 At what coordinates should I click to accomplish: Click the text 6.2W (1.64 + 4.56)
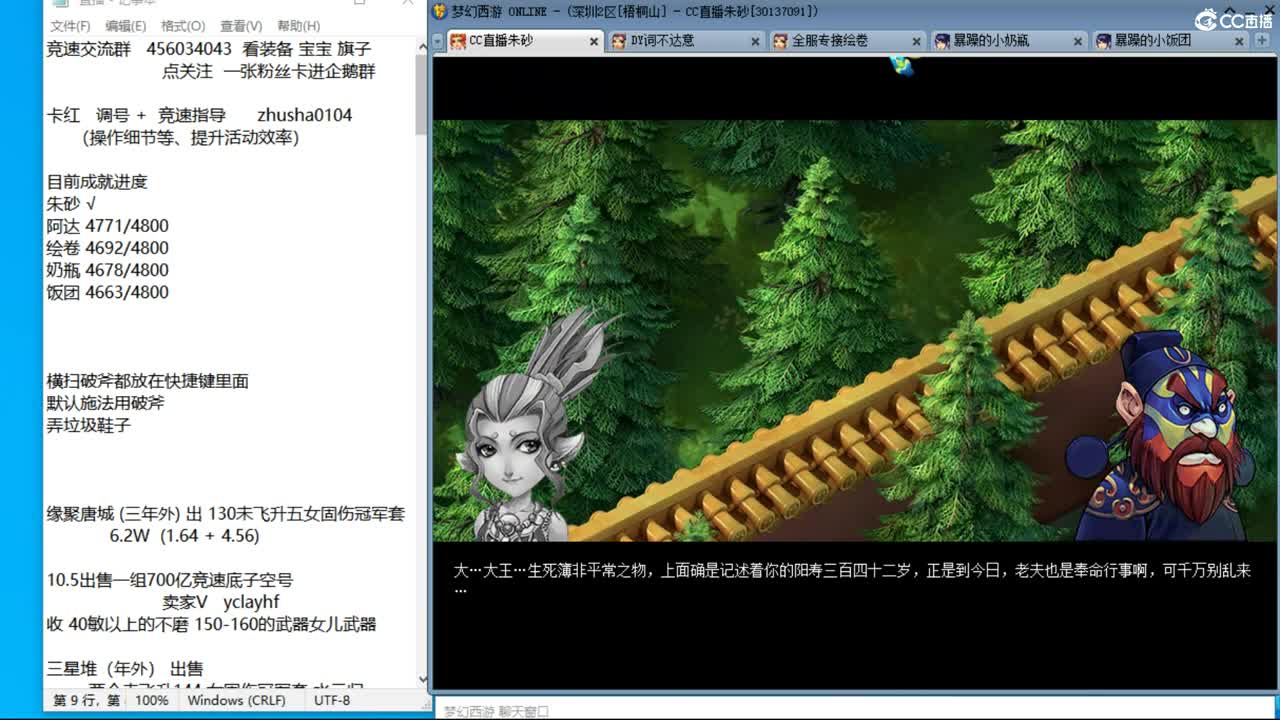184,536
